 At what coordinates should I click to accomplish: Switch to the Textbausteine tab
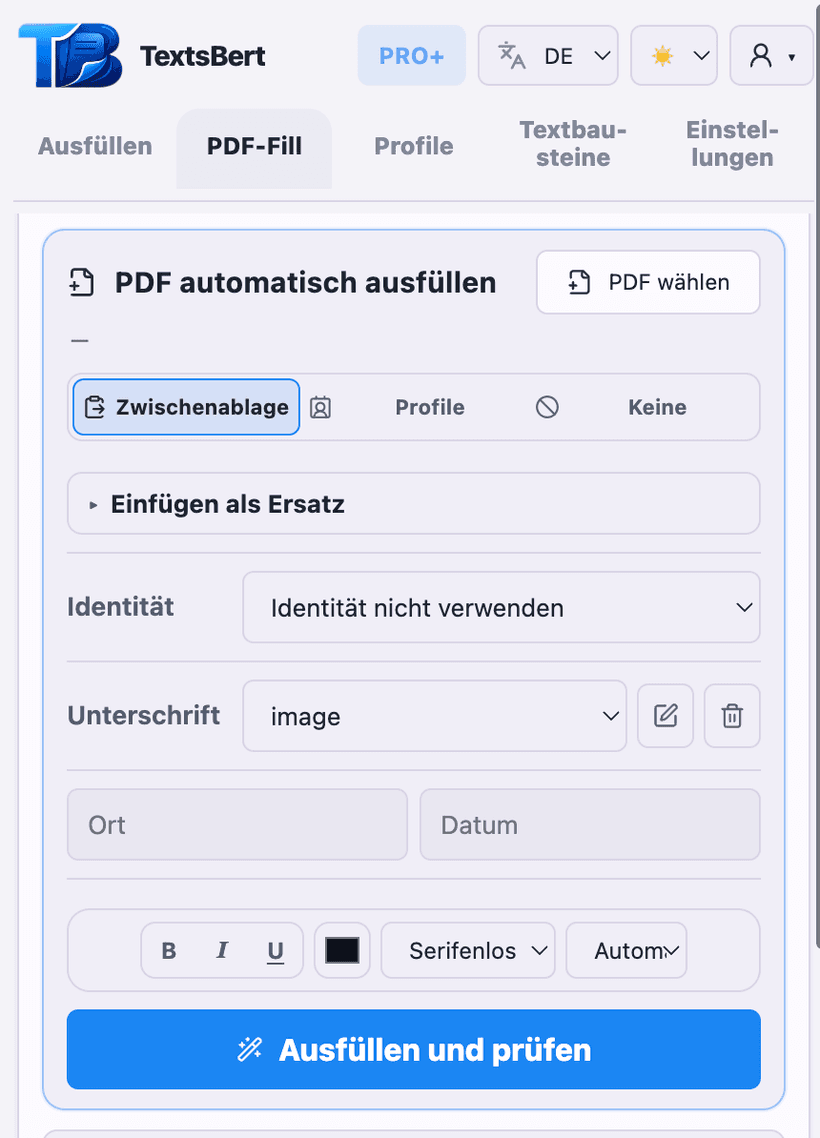(572, 145)
